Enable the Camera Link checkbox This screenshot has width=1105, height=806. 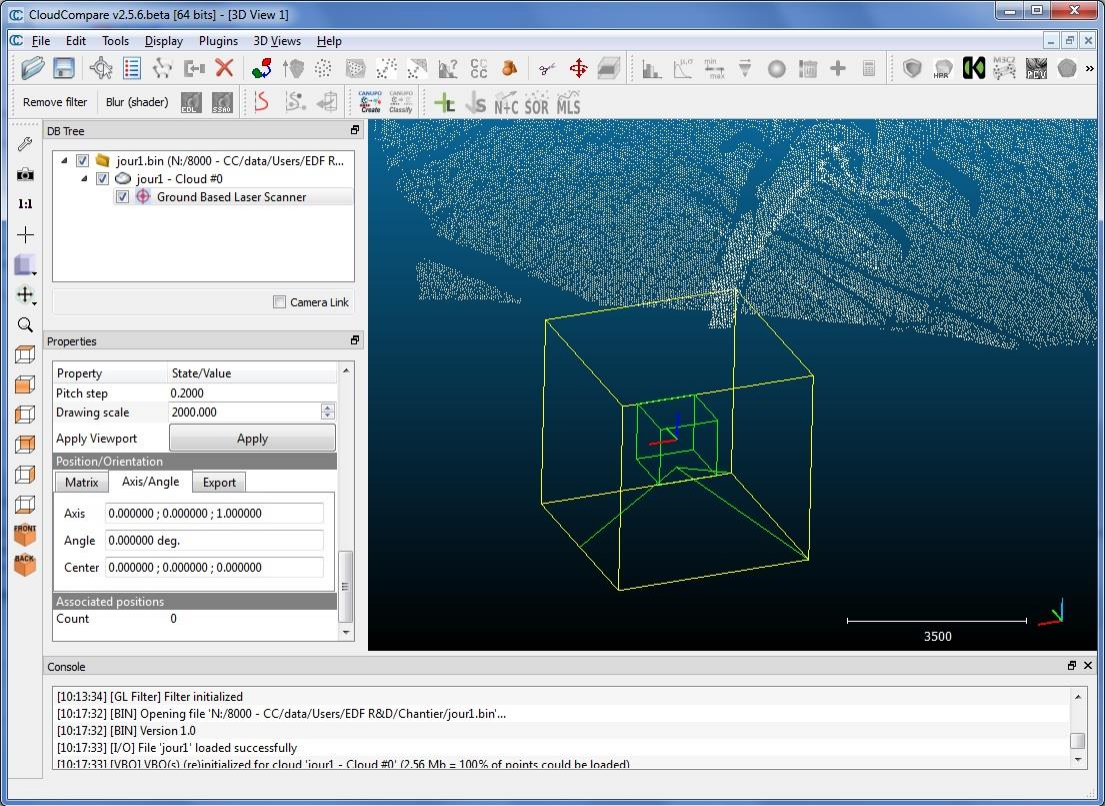point(279,302)
